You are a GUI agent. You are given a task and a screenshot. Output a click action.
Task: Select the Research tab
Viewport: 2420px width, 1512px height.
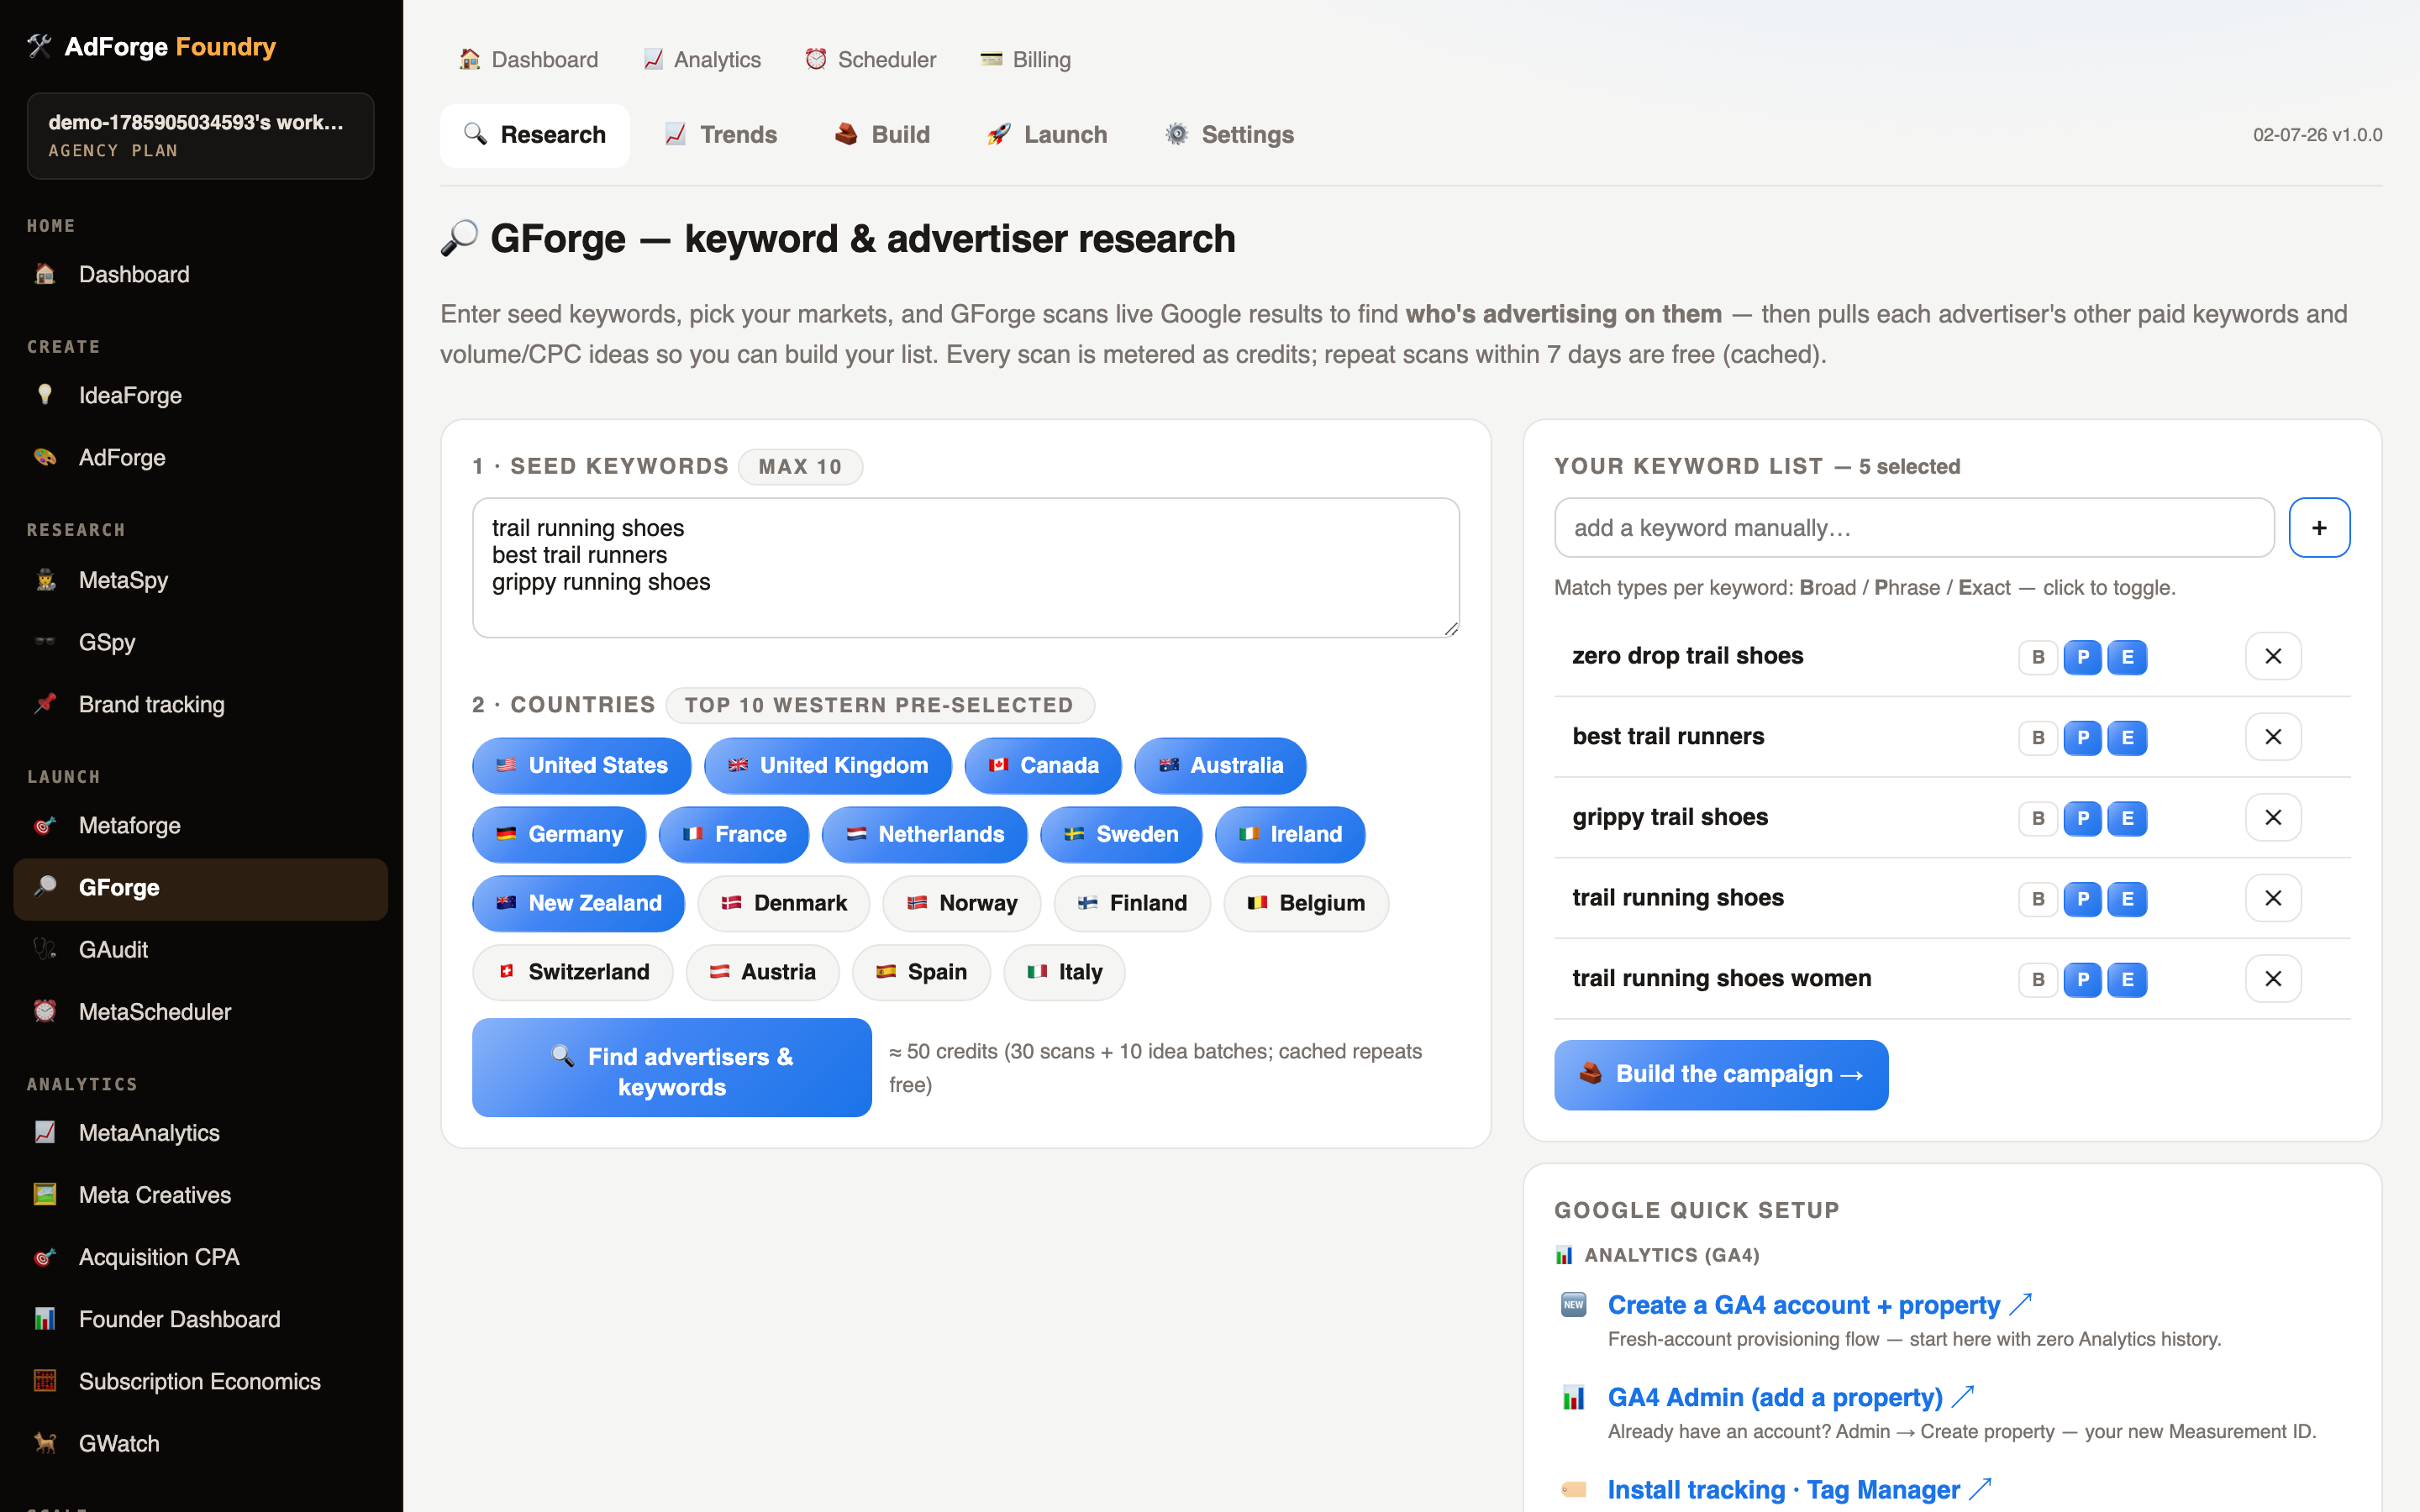click(535, 135)
